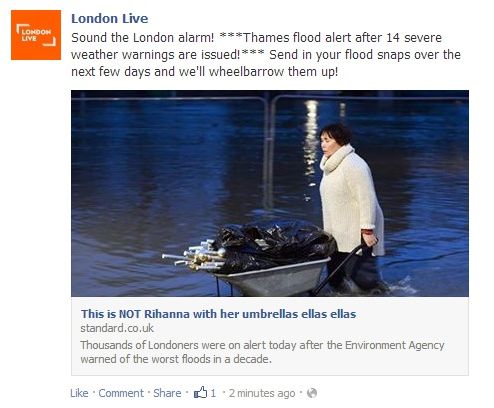
Task: View who liked via the count 1
Action: pos(213,393)
